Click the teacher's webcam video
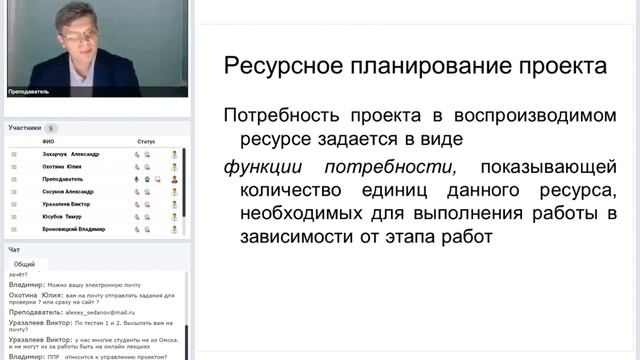The height and width of the screenshot is (360, 640). [98, 48]
